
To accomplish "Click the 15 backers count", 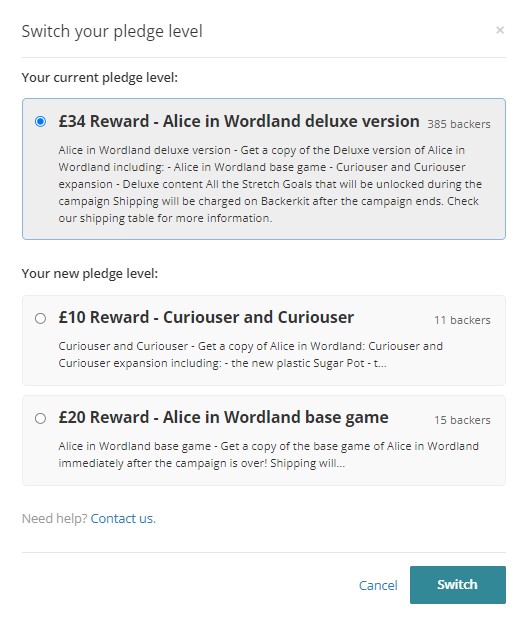I will click(x=462, y=420).
